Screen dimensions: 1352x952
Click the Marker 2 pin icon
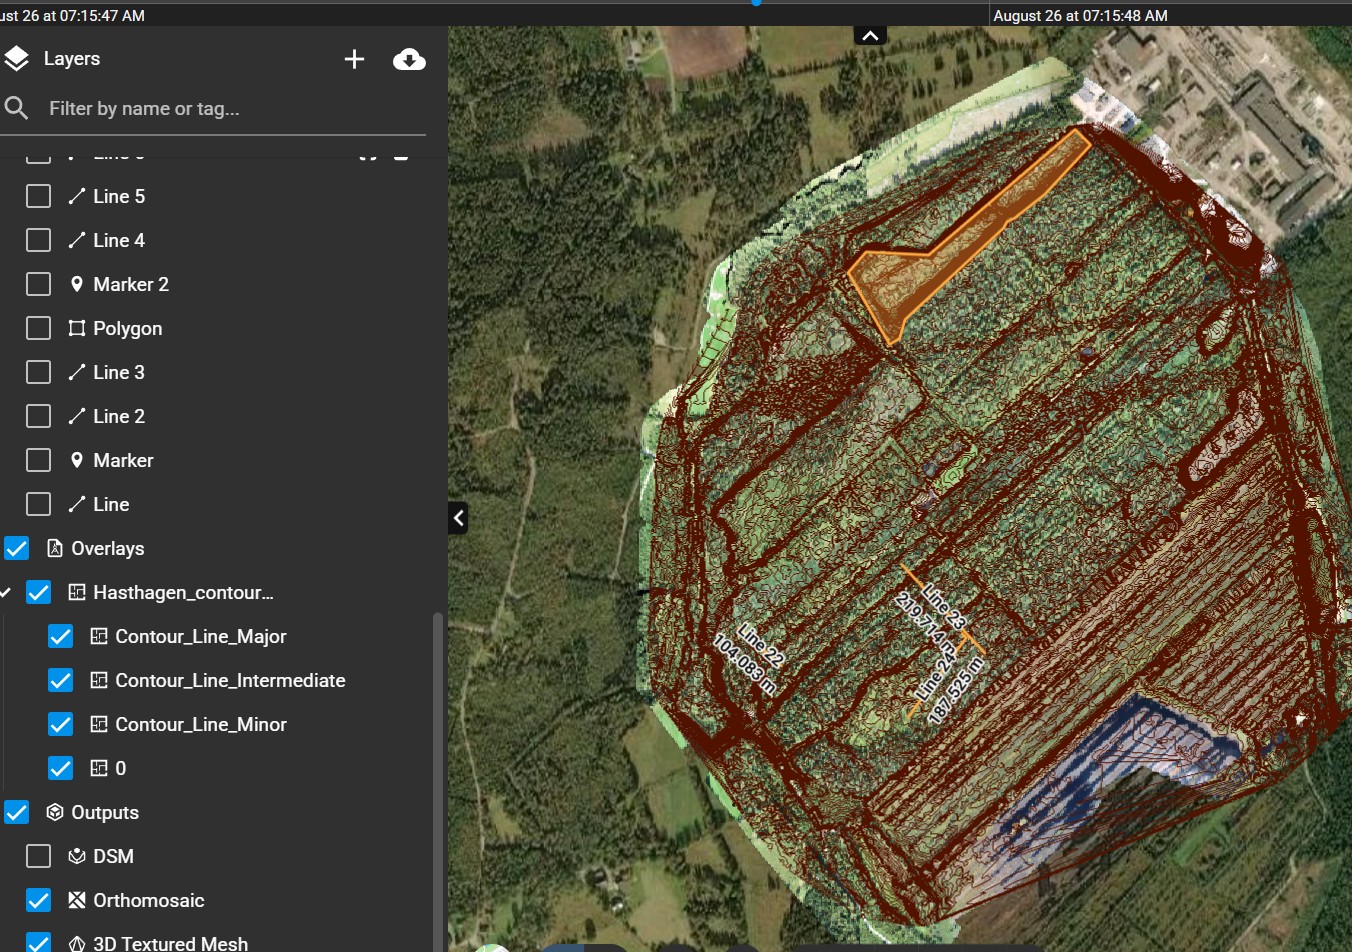[x=76, y=284]
